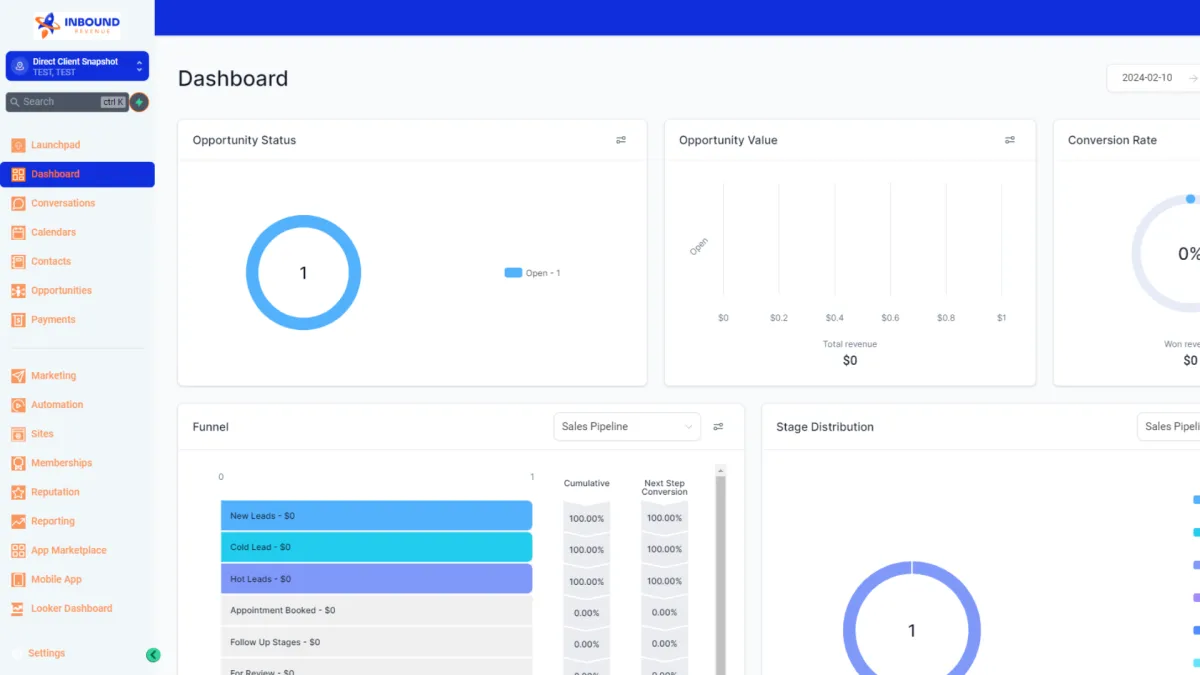This screenshot has width=1200, height=675.
Task: Collapse sidebar with green arrow button
Action: click(x=153, y=655)
